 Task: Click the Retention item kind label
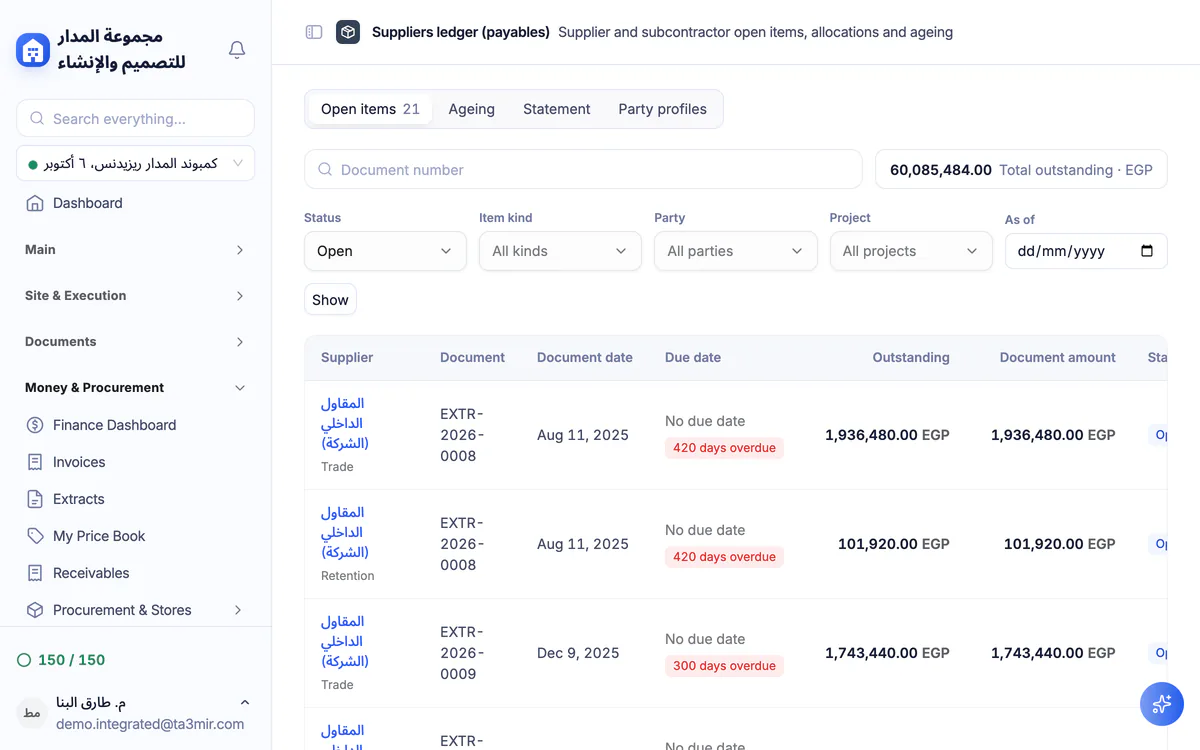click(347, 576)
